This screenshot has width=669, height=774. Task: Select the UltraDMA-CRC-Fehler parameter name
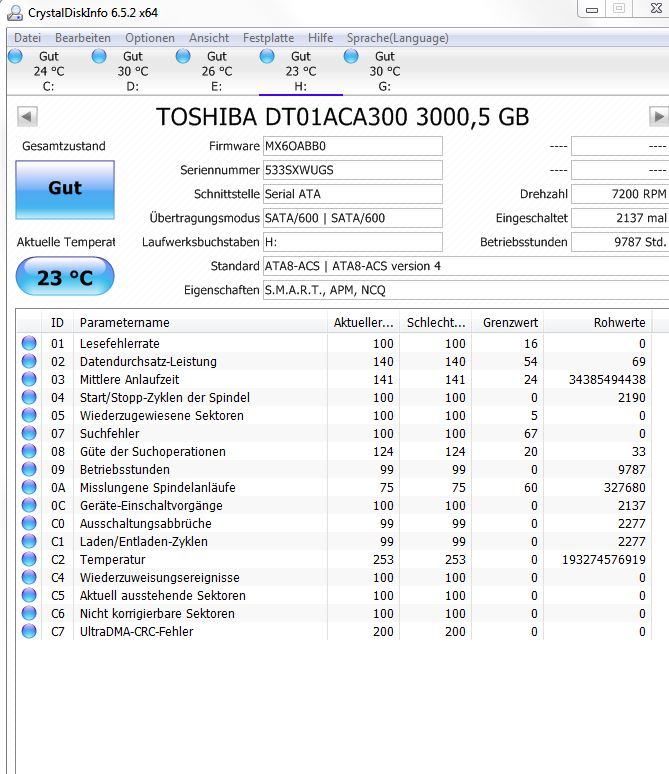click(x=136, y=632)
